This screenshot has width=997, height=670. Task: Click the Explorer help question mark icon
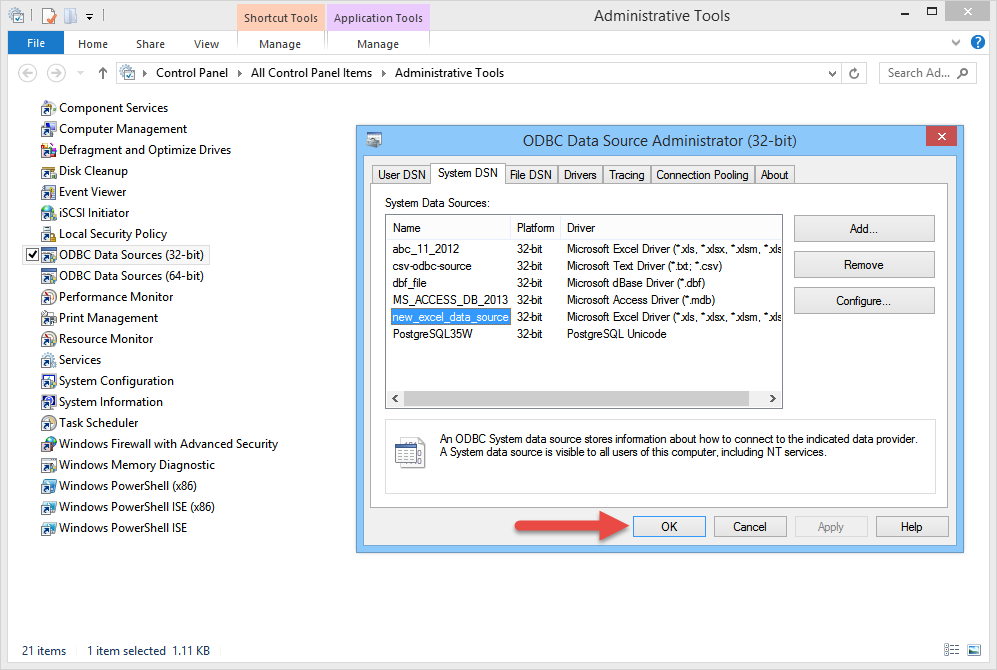[x=978, y=43]
